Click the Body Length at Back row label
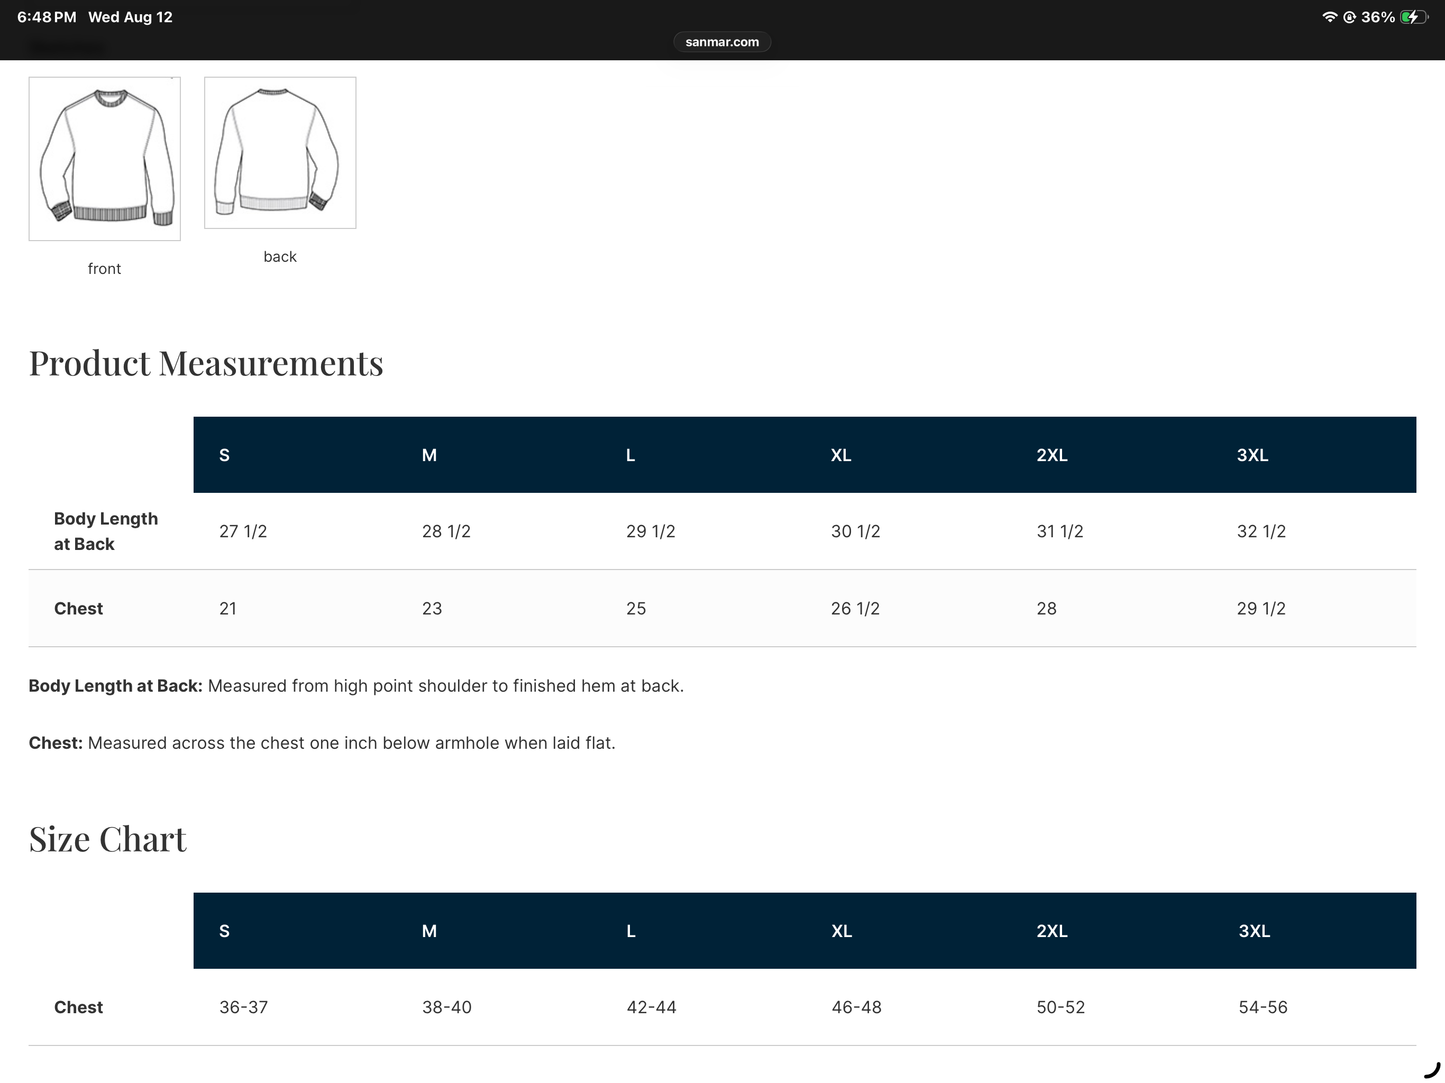This screenshot has width=1445, height=1083. tap(106, 531)
